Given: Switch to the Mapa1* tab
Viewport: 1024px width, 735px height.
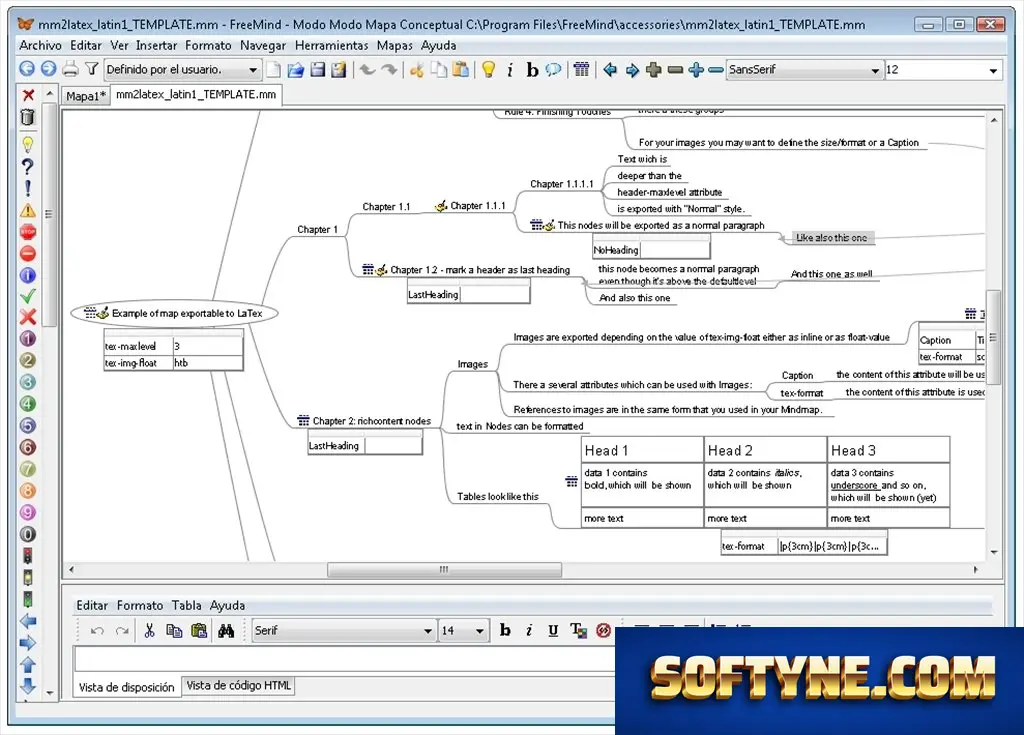Looking at the screenshot, I should [x=86, y=96].
